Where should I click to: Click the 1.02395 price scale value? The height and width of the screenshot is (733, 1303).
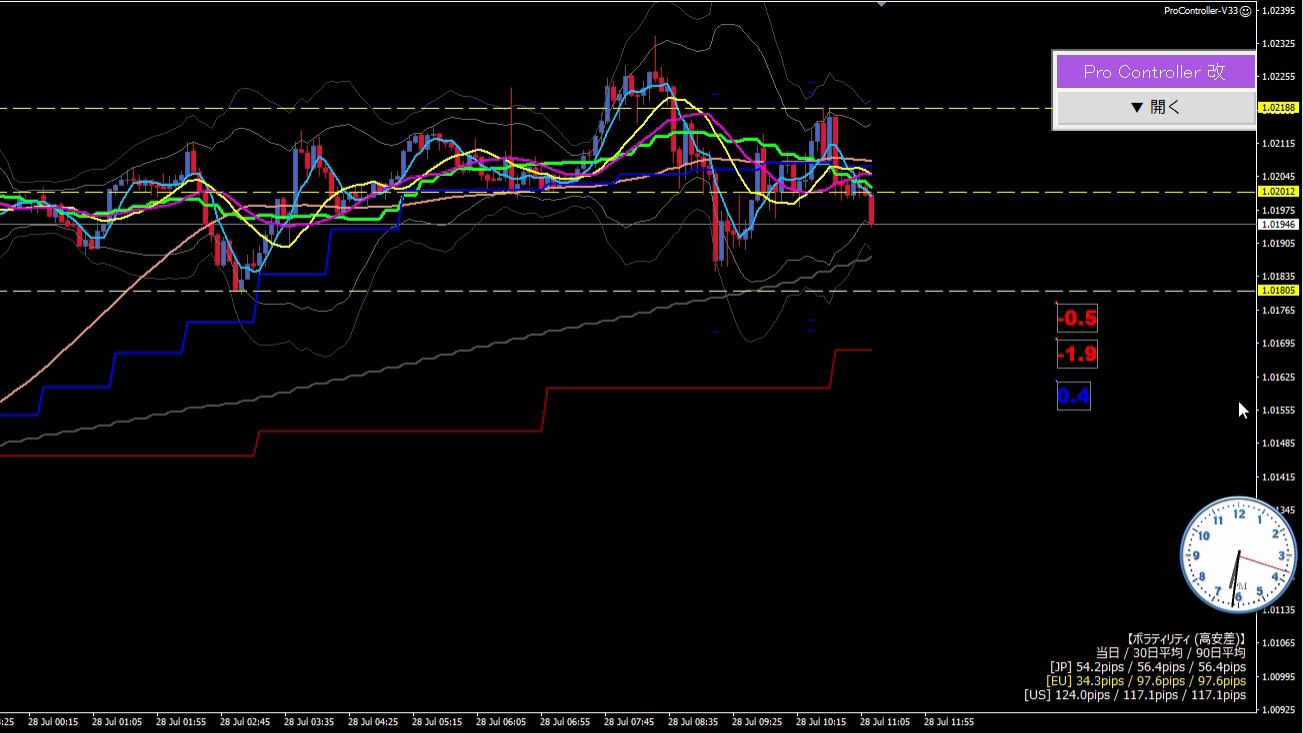[x=1279, y=10]
